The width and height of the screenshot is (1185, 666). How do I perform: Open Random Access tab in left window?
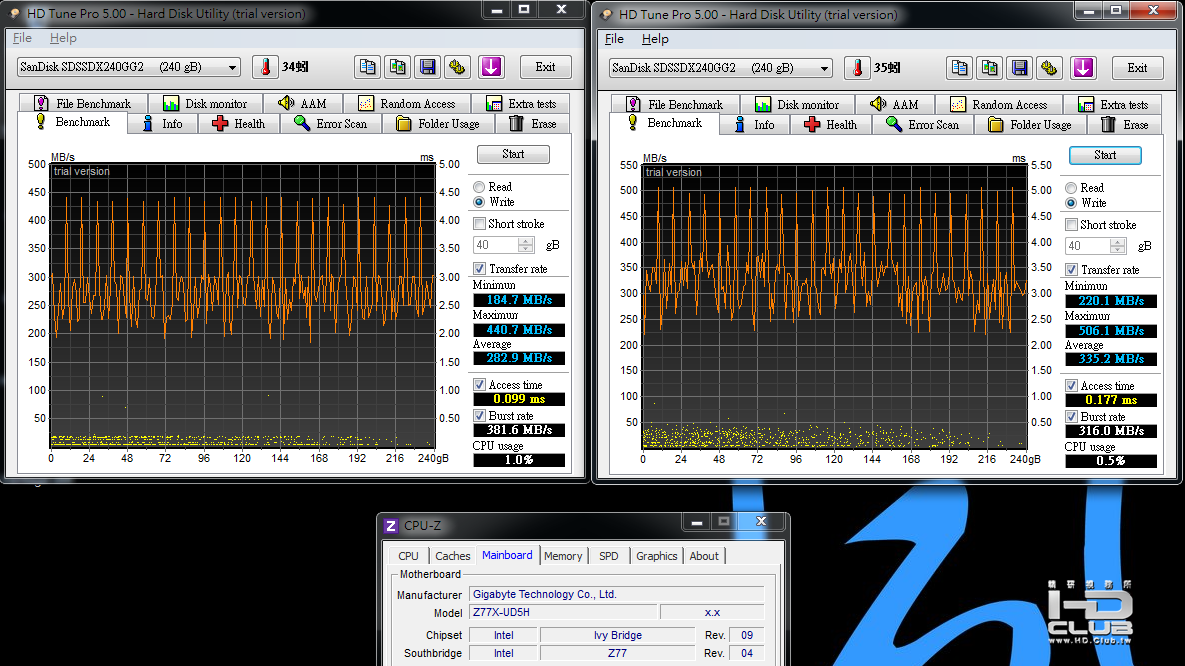pyautogui.click(x=407, y=104)
